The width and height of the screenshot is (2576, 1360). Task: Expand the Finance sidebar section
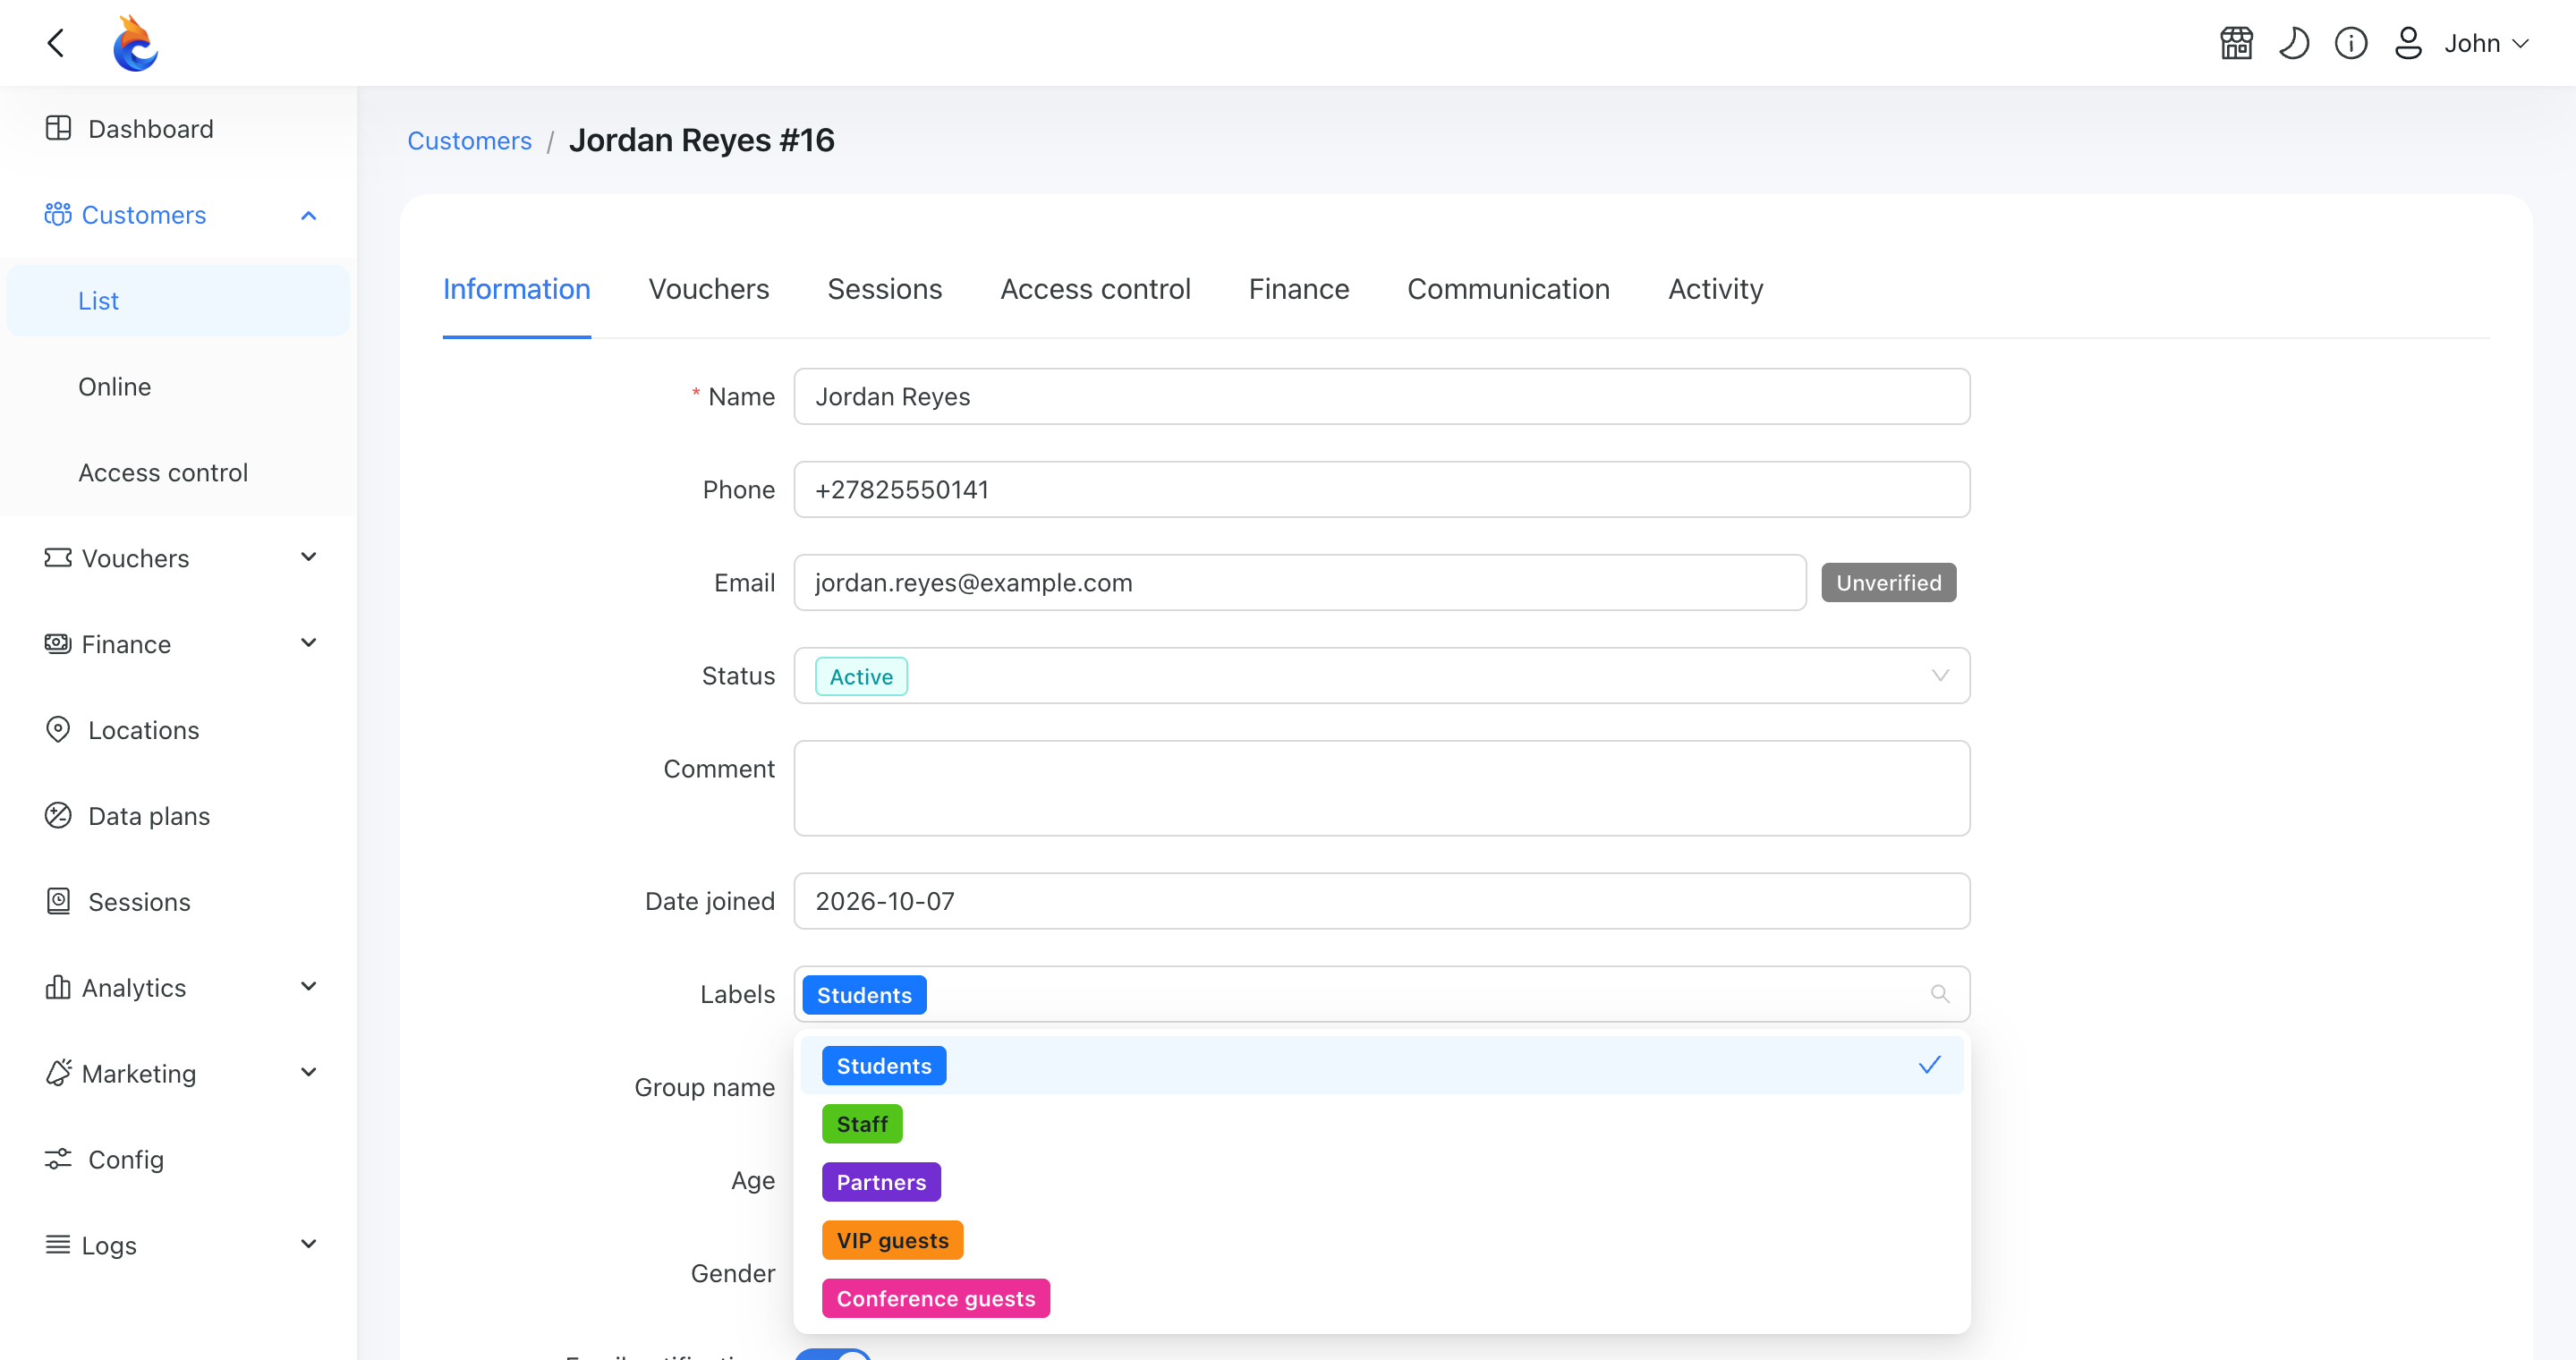point(309,643)
